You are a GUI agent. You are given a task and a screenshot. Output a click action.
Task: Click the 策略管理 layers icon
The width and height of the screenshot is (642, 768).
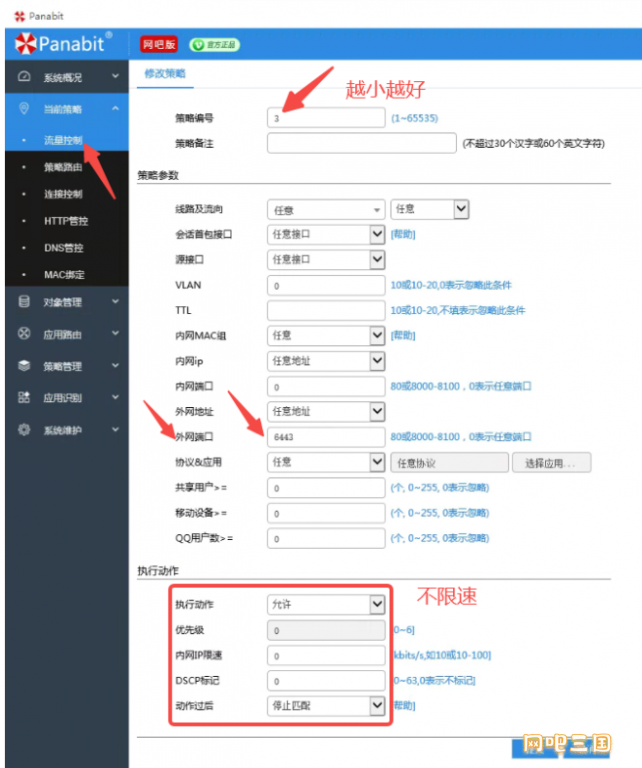tap(24, 365)
